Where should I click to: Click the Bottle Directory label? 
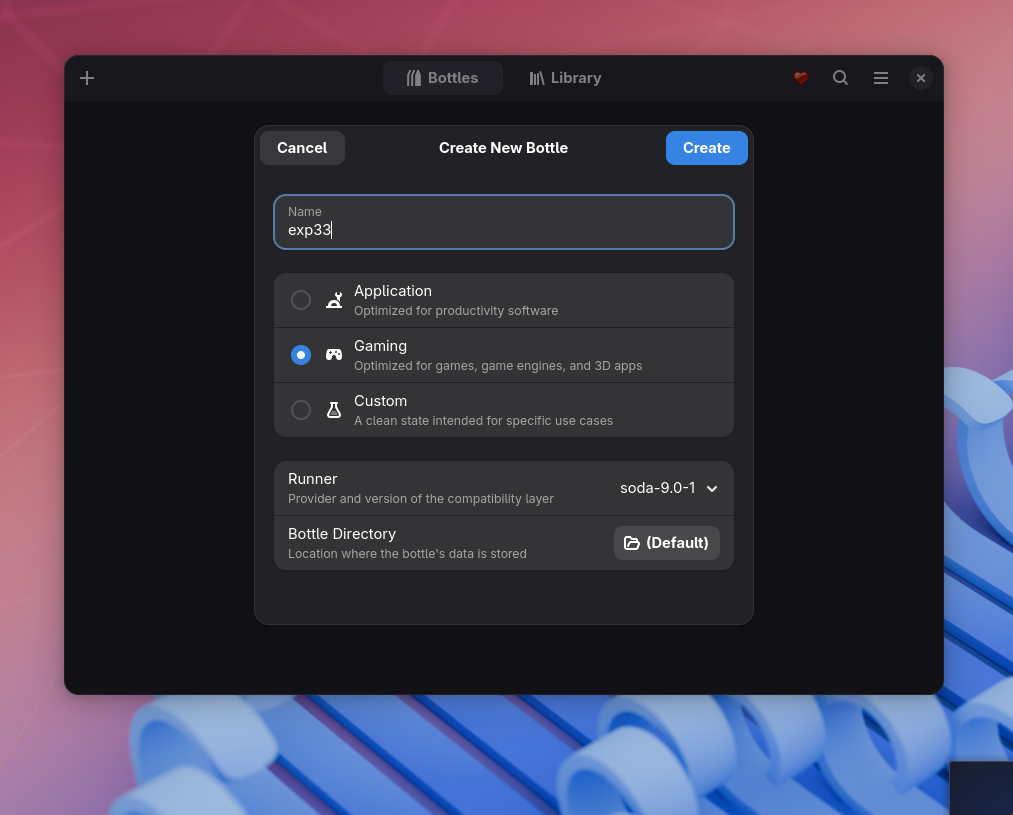point(342,534)
